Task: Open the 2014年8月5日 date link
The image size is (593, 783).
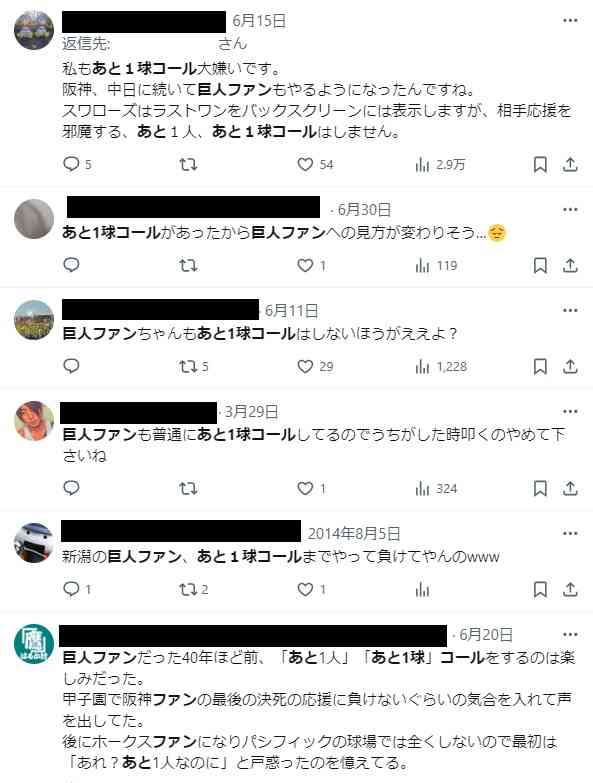Action: click(354, 534)
